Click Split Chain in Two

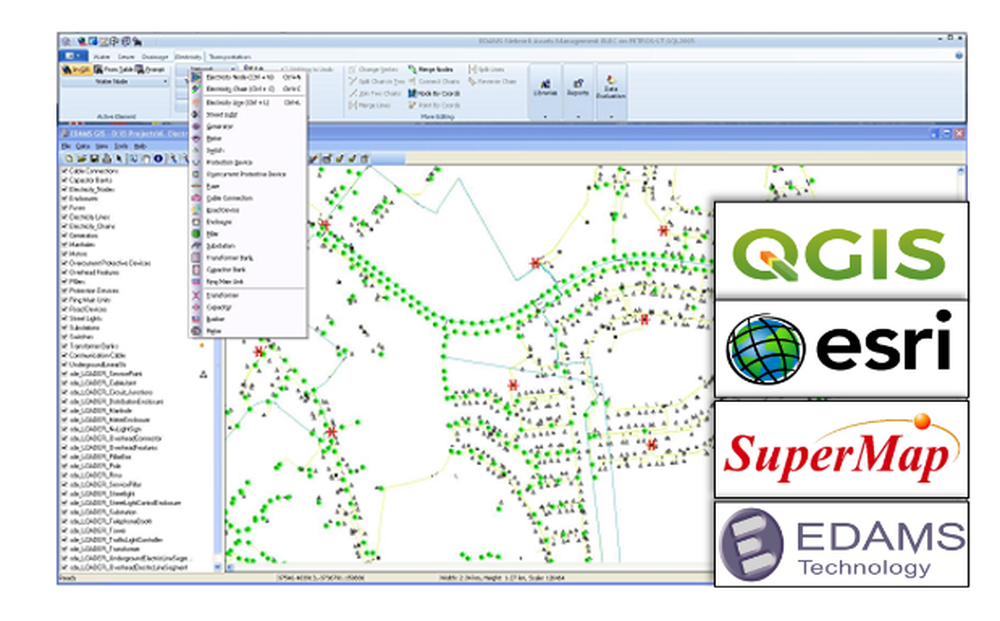(377, 82)
